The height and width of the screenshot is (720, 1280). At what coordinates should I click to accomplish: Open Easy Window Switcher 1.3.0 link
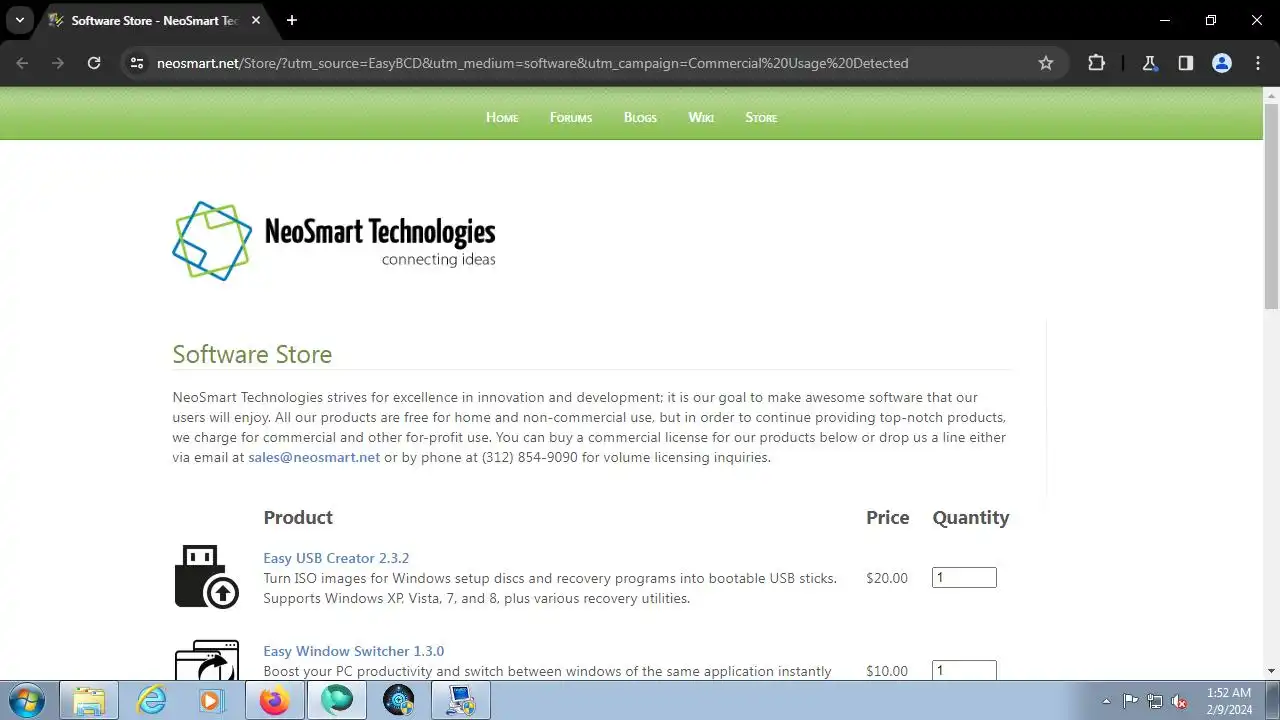pyautogui.click(x=354, y=651)
